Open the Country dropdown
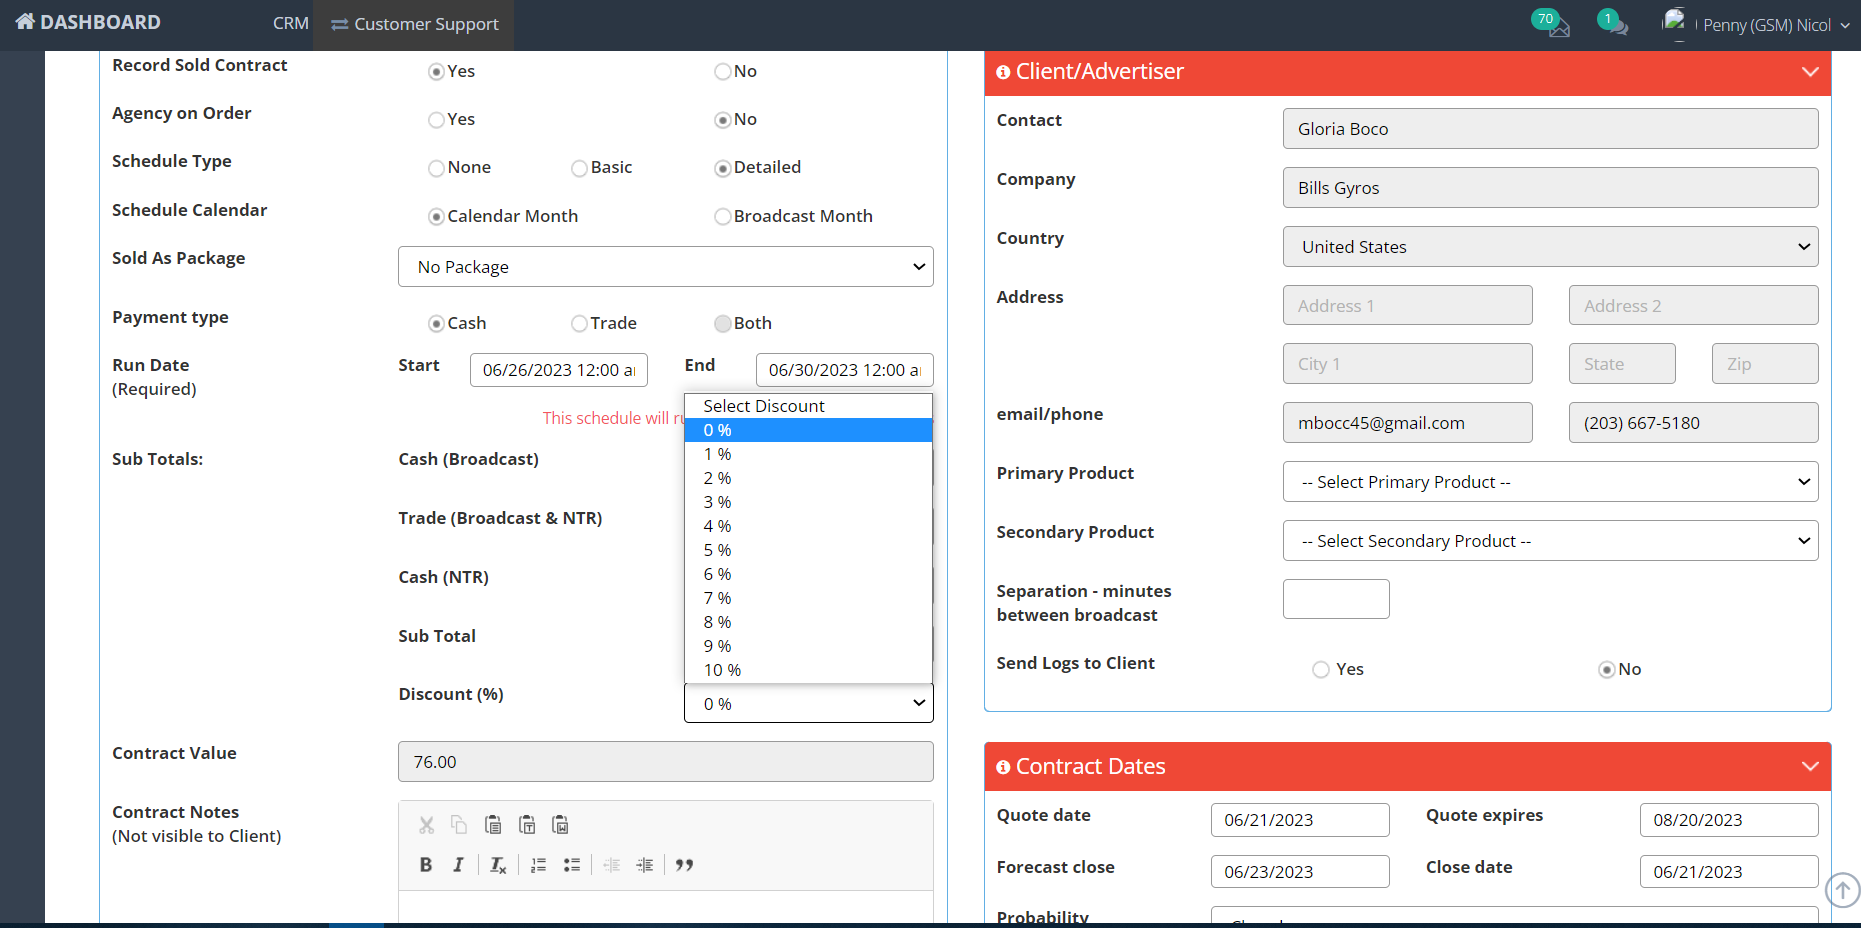1861x928 pixels. (x=1551, y=247)
